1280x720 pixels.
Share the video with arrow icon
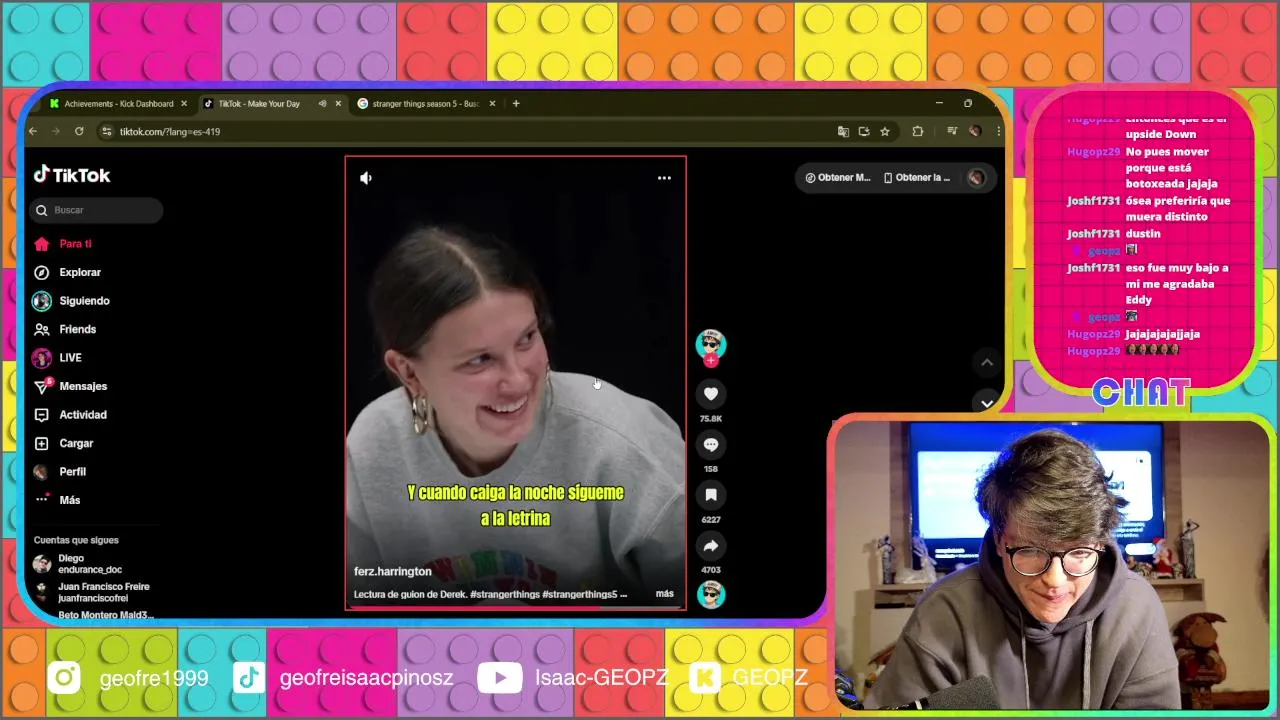tap(711, 546)
